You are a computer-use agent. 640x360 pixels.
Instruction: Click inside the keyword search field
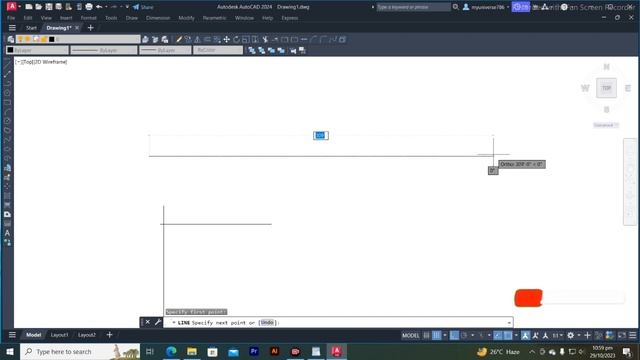413,7
